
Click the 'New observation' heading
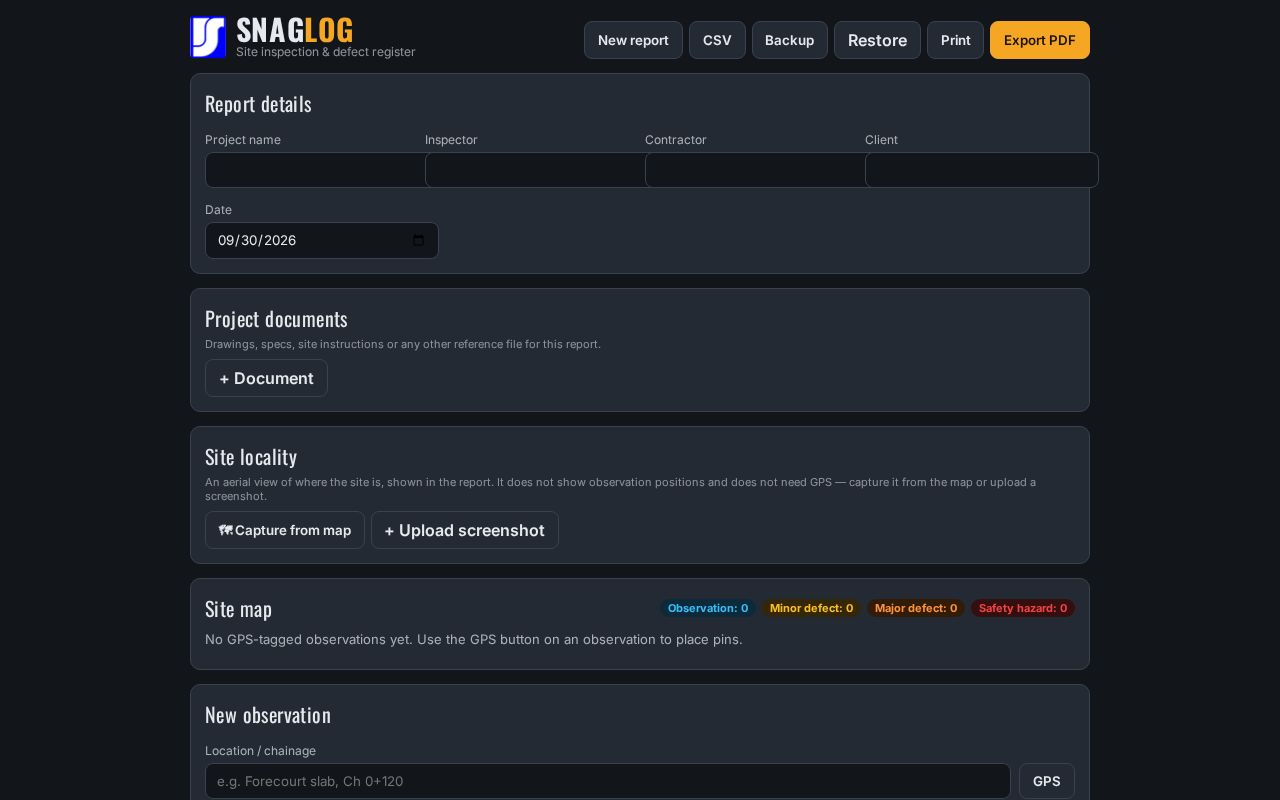[268, 715]
